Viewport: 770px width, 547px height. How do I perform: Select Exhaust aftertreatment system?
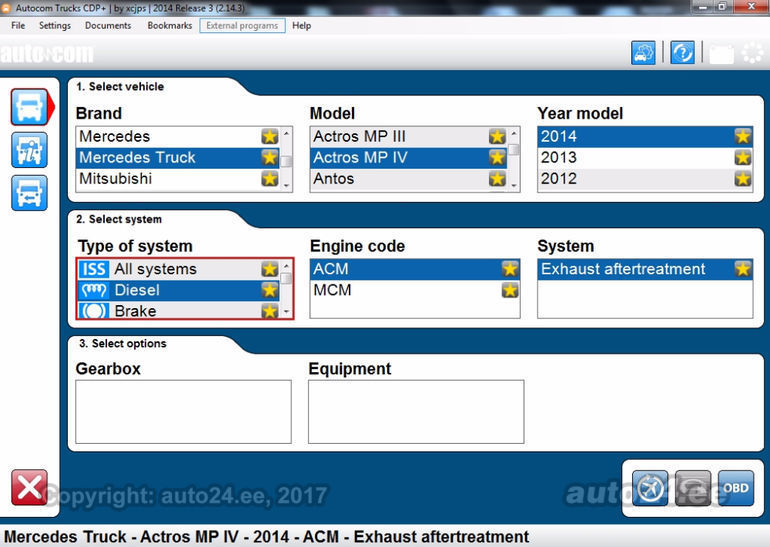click(645, 269)
